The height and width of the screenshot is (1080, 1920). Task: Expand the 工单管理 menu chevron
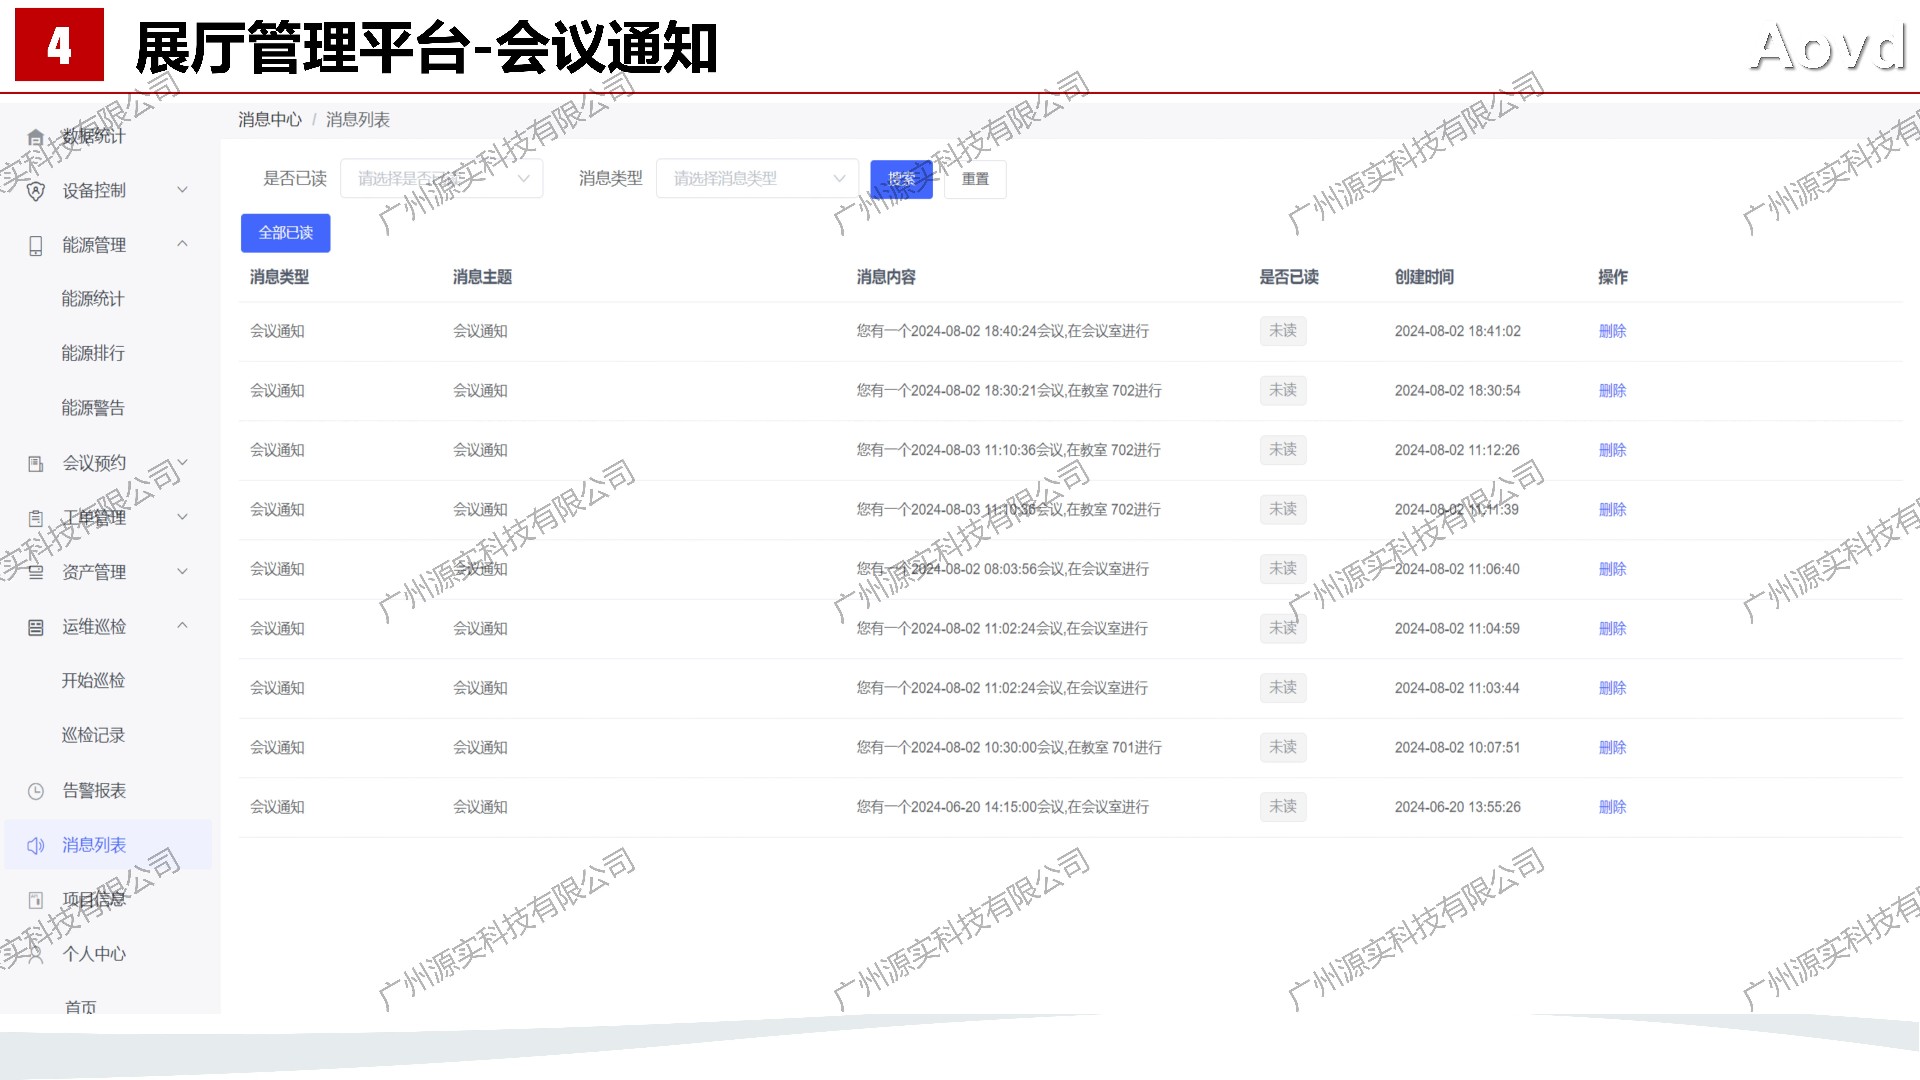coord(182,517)
